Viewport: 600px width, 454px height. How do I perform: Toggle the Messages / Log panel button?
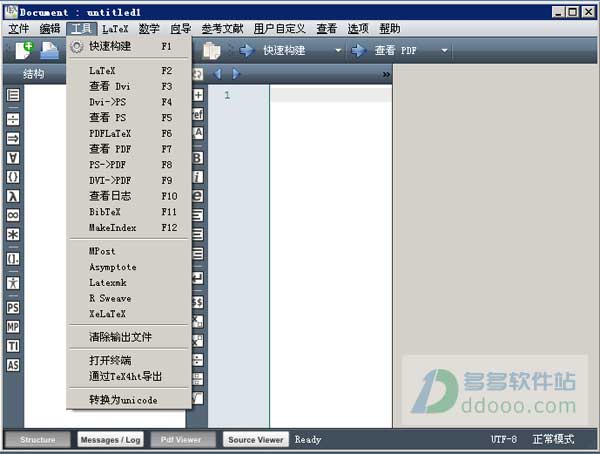pos(111,439)
